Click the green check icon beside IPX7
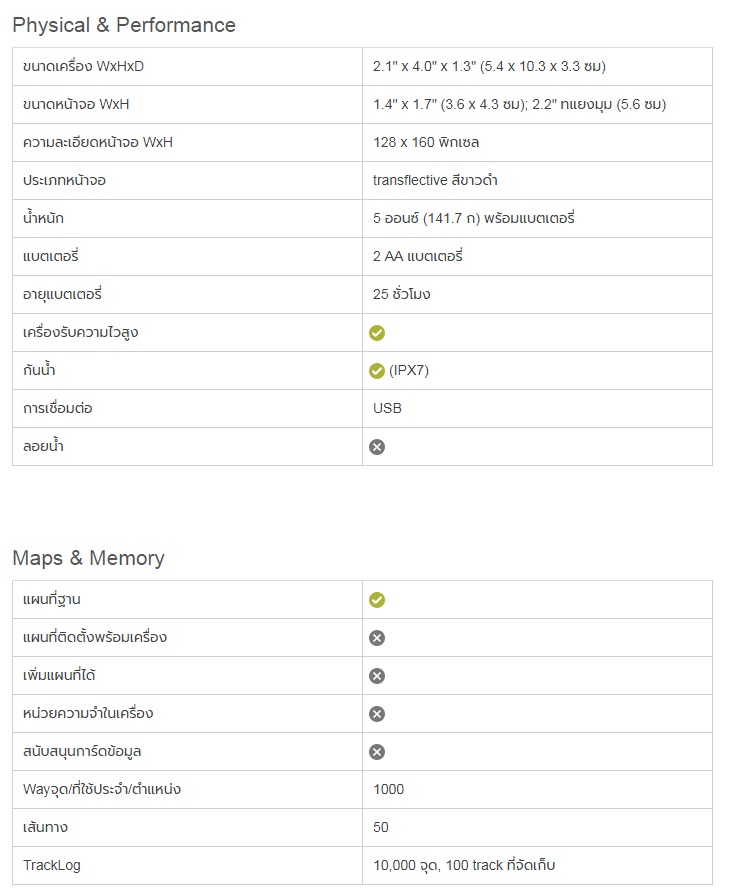The height and width of the screenshot is (895, 729). (377, 371)
